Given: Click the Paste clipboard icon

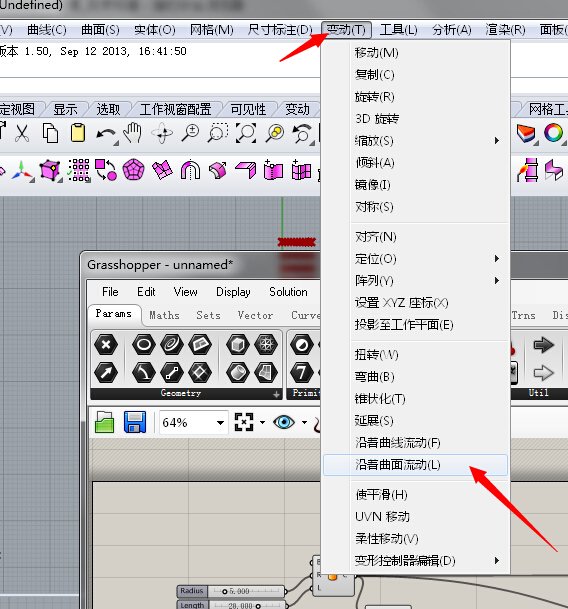Looking at the screenshot, I should click(78, 133).
